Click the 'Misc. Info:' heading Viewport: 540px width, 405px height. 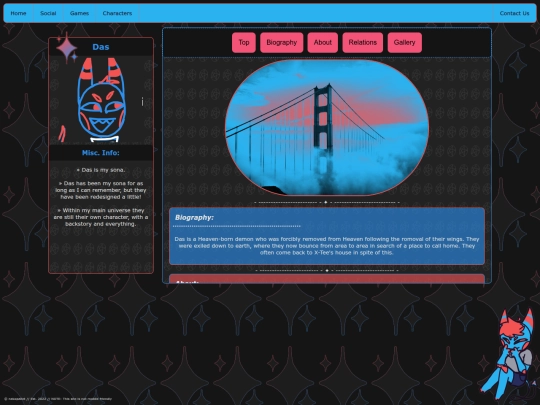tap(101, 153)
